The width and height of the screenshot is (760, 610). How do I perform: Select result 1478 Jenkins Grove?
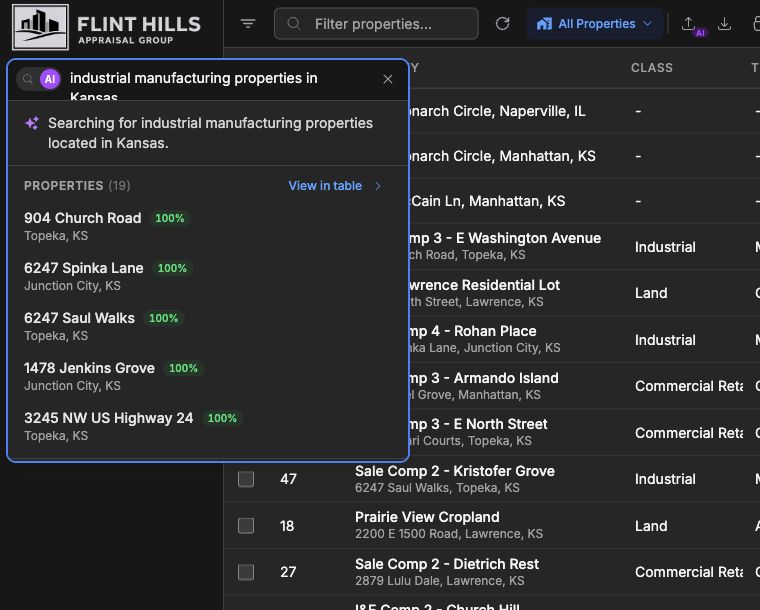[208, 376]
